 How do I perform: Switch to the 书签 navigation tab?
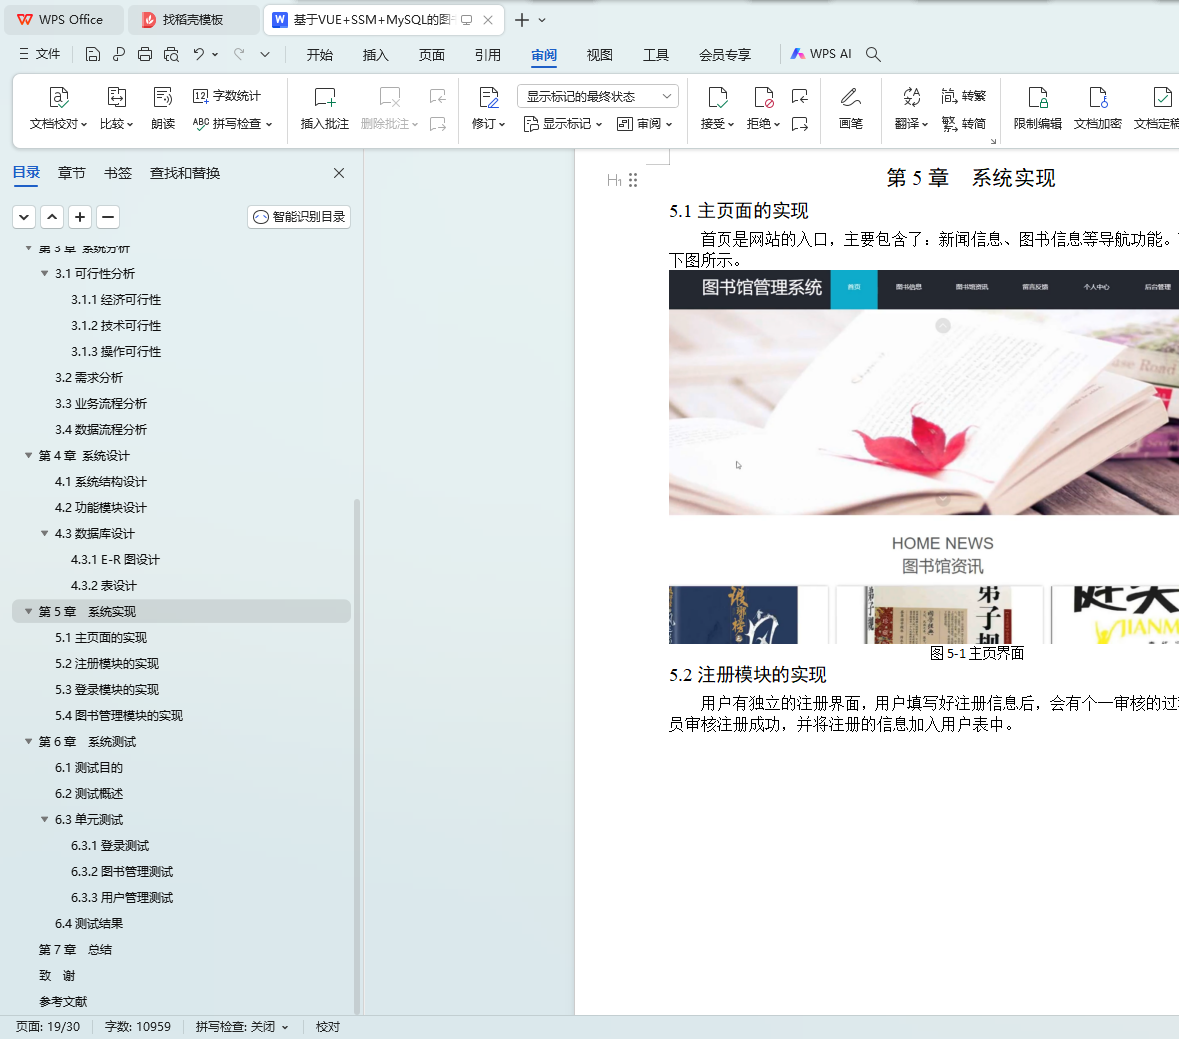tap(117, 173)
